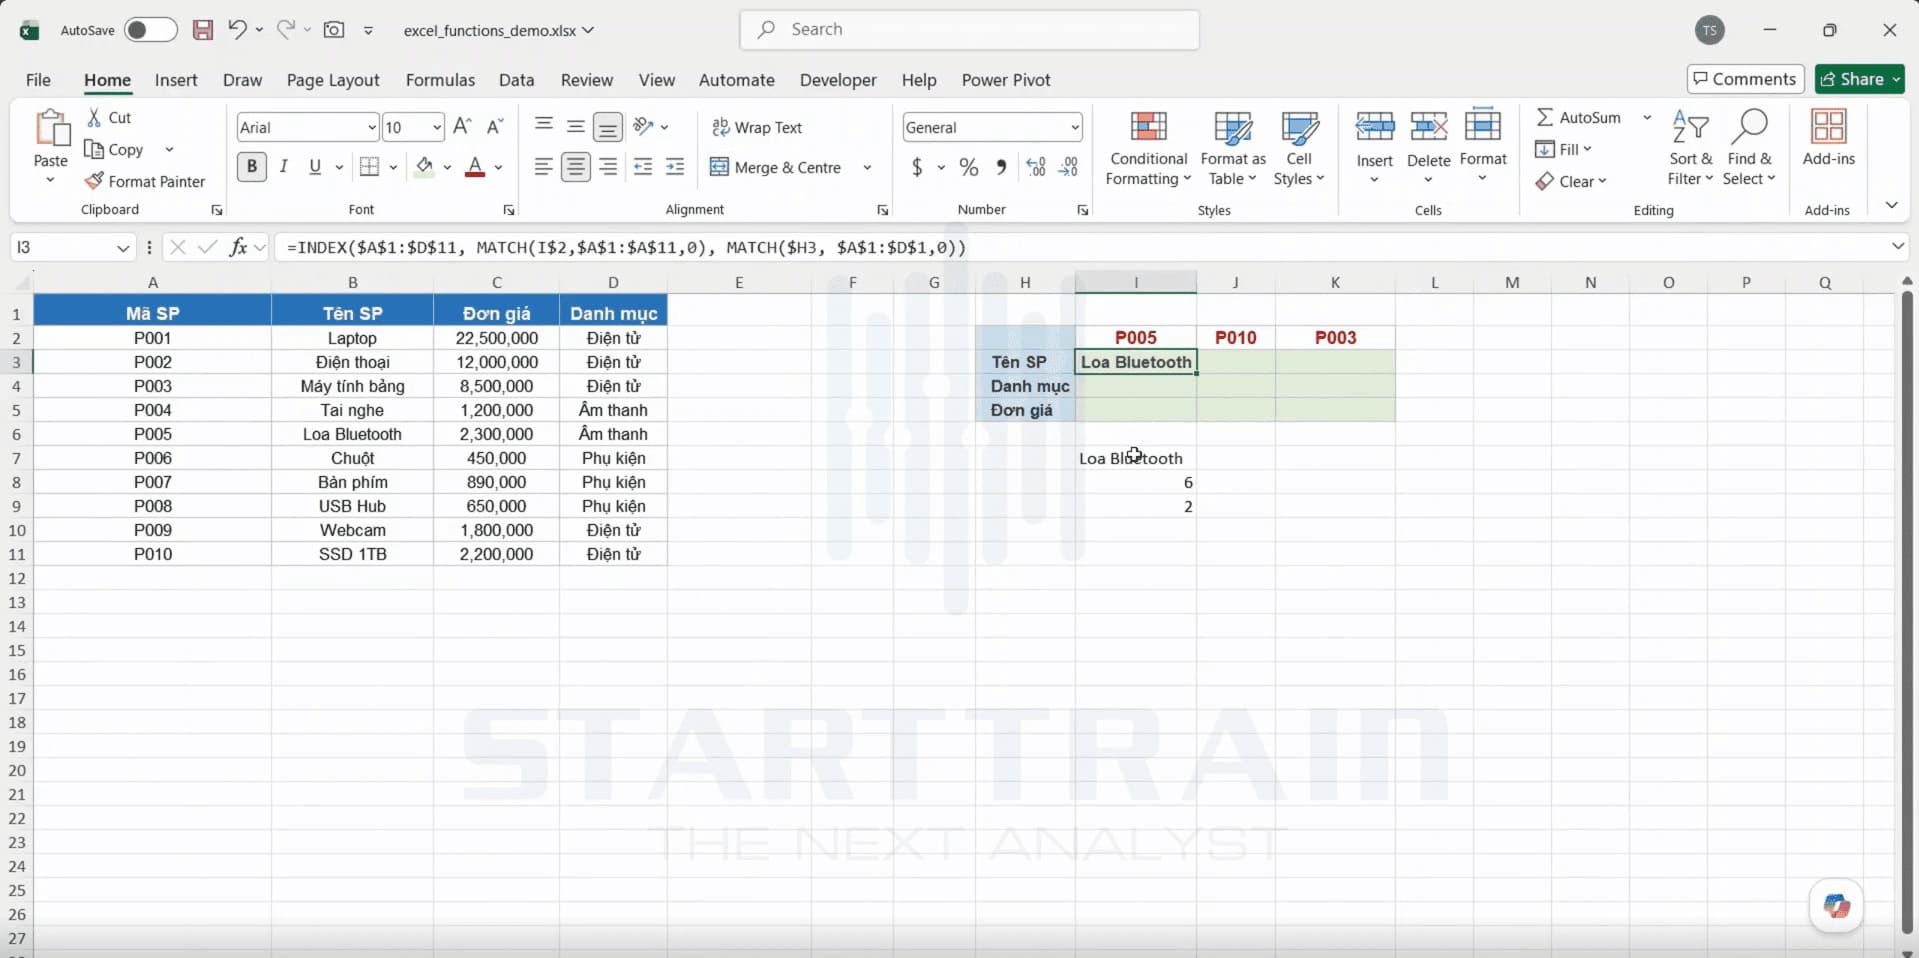Click Increase Decimal icon
Image resolution: width=1919 pixels, height=958 pixels.
click(1036, 167)
